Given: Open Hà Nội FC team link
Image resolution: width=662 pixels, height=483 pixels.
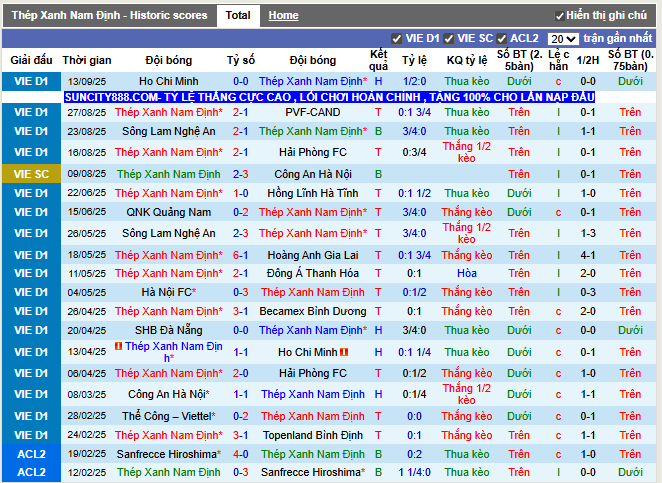Looking at the screenshot, I should click(168, 292).
